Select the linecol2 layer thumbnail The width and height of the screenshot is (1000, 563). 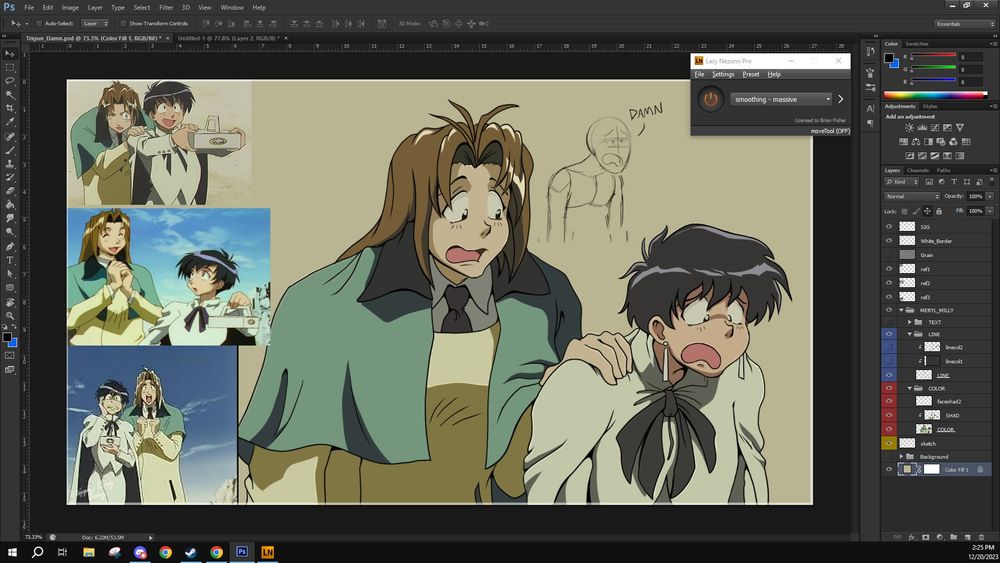932,347
